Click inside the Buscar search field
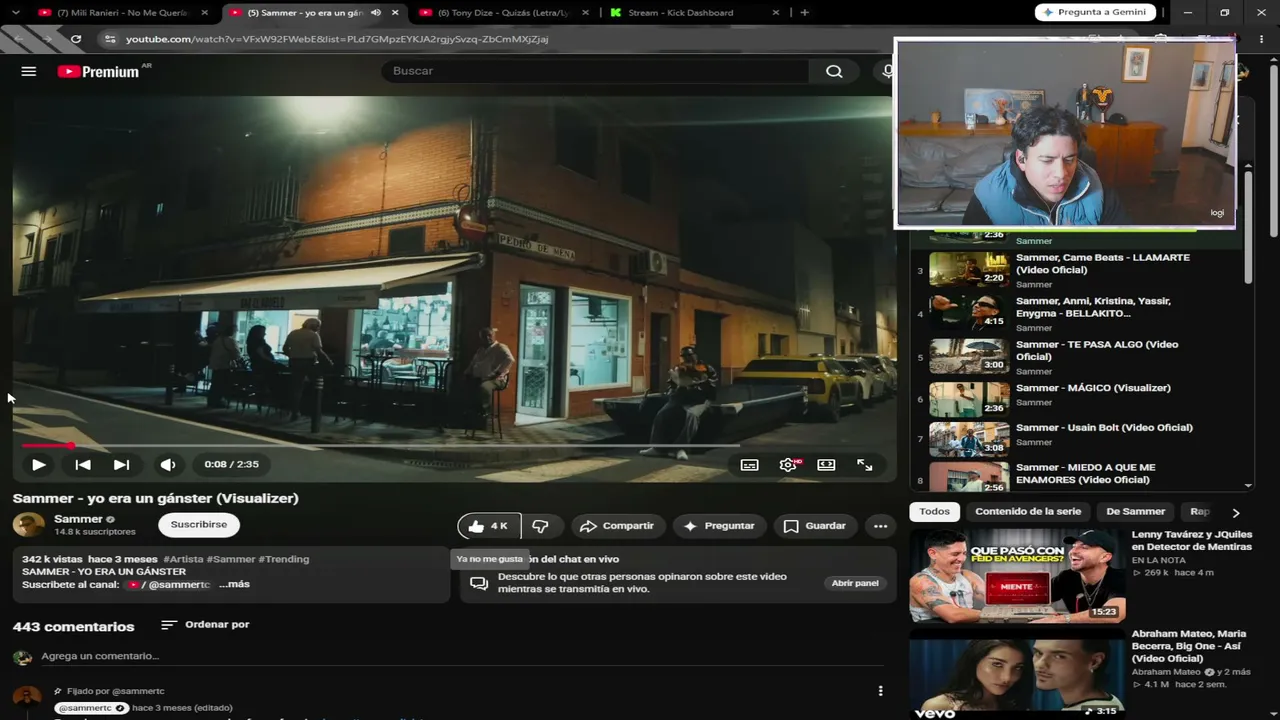The image size is (1280, 720). click(x=595, y=71)
